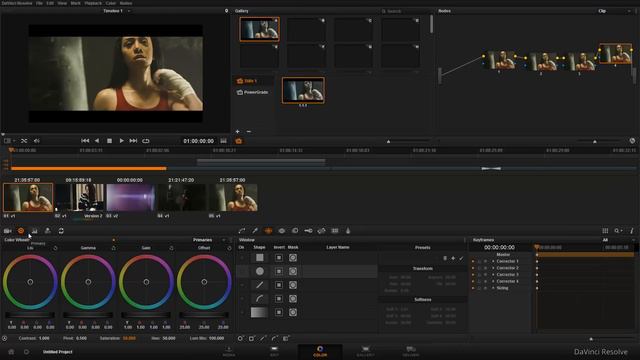Open the Info palette icon
The image size is (640, 360).
coord(631,231)
